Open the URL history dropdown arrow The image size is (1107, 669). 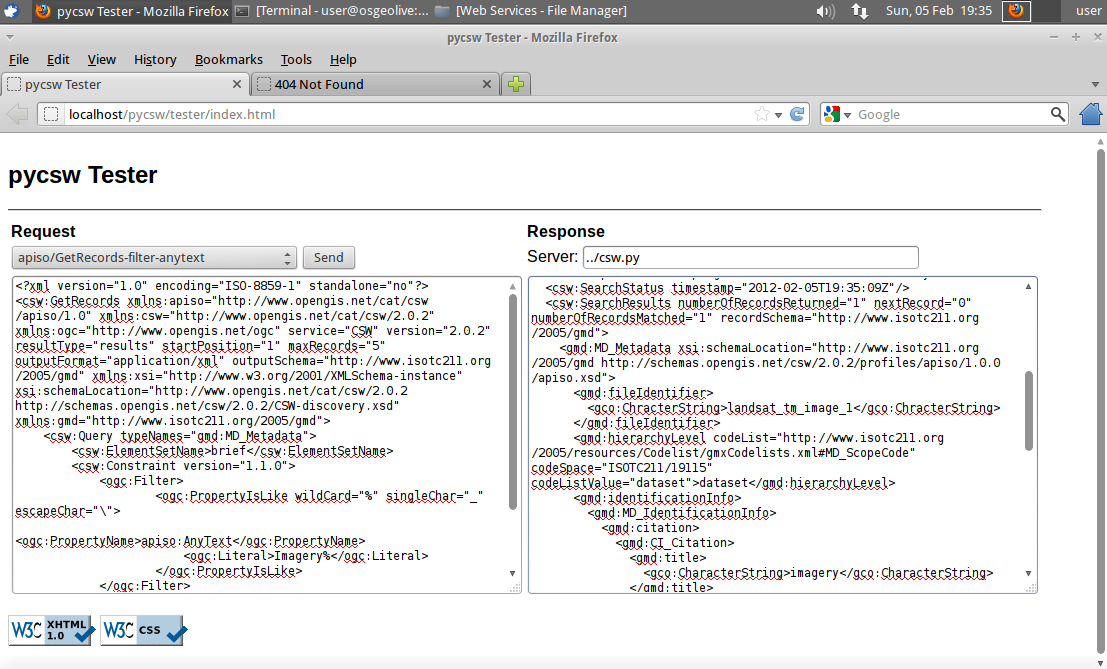(x=778, y=115)
